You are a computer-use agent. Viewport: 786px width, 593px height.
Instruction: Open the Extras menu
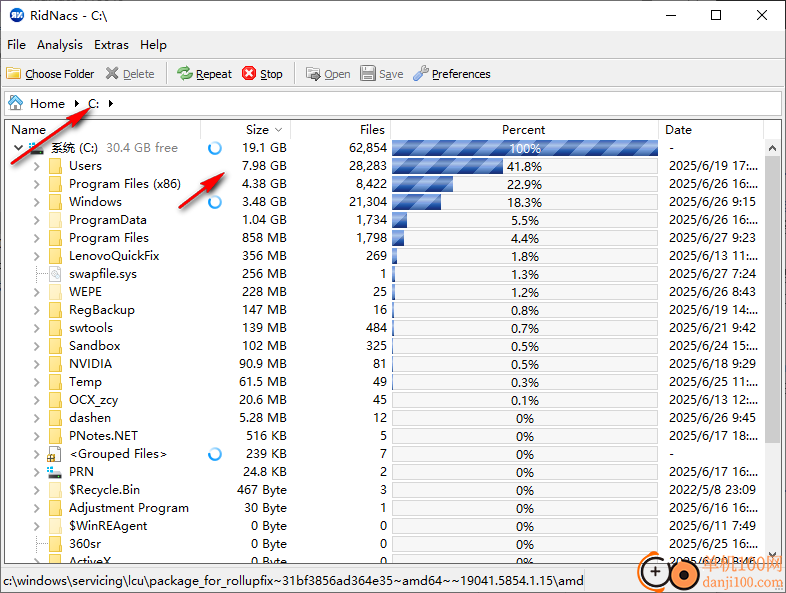[x=111, y=45]
